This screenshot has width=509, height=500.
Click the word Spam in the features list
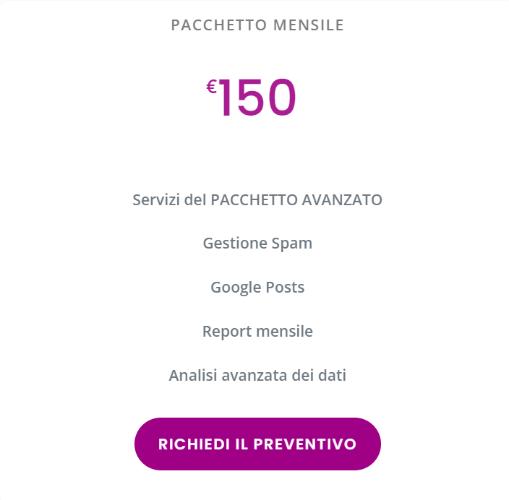292,244
